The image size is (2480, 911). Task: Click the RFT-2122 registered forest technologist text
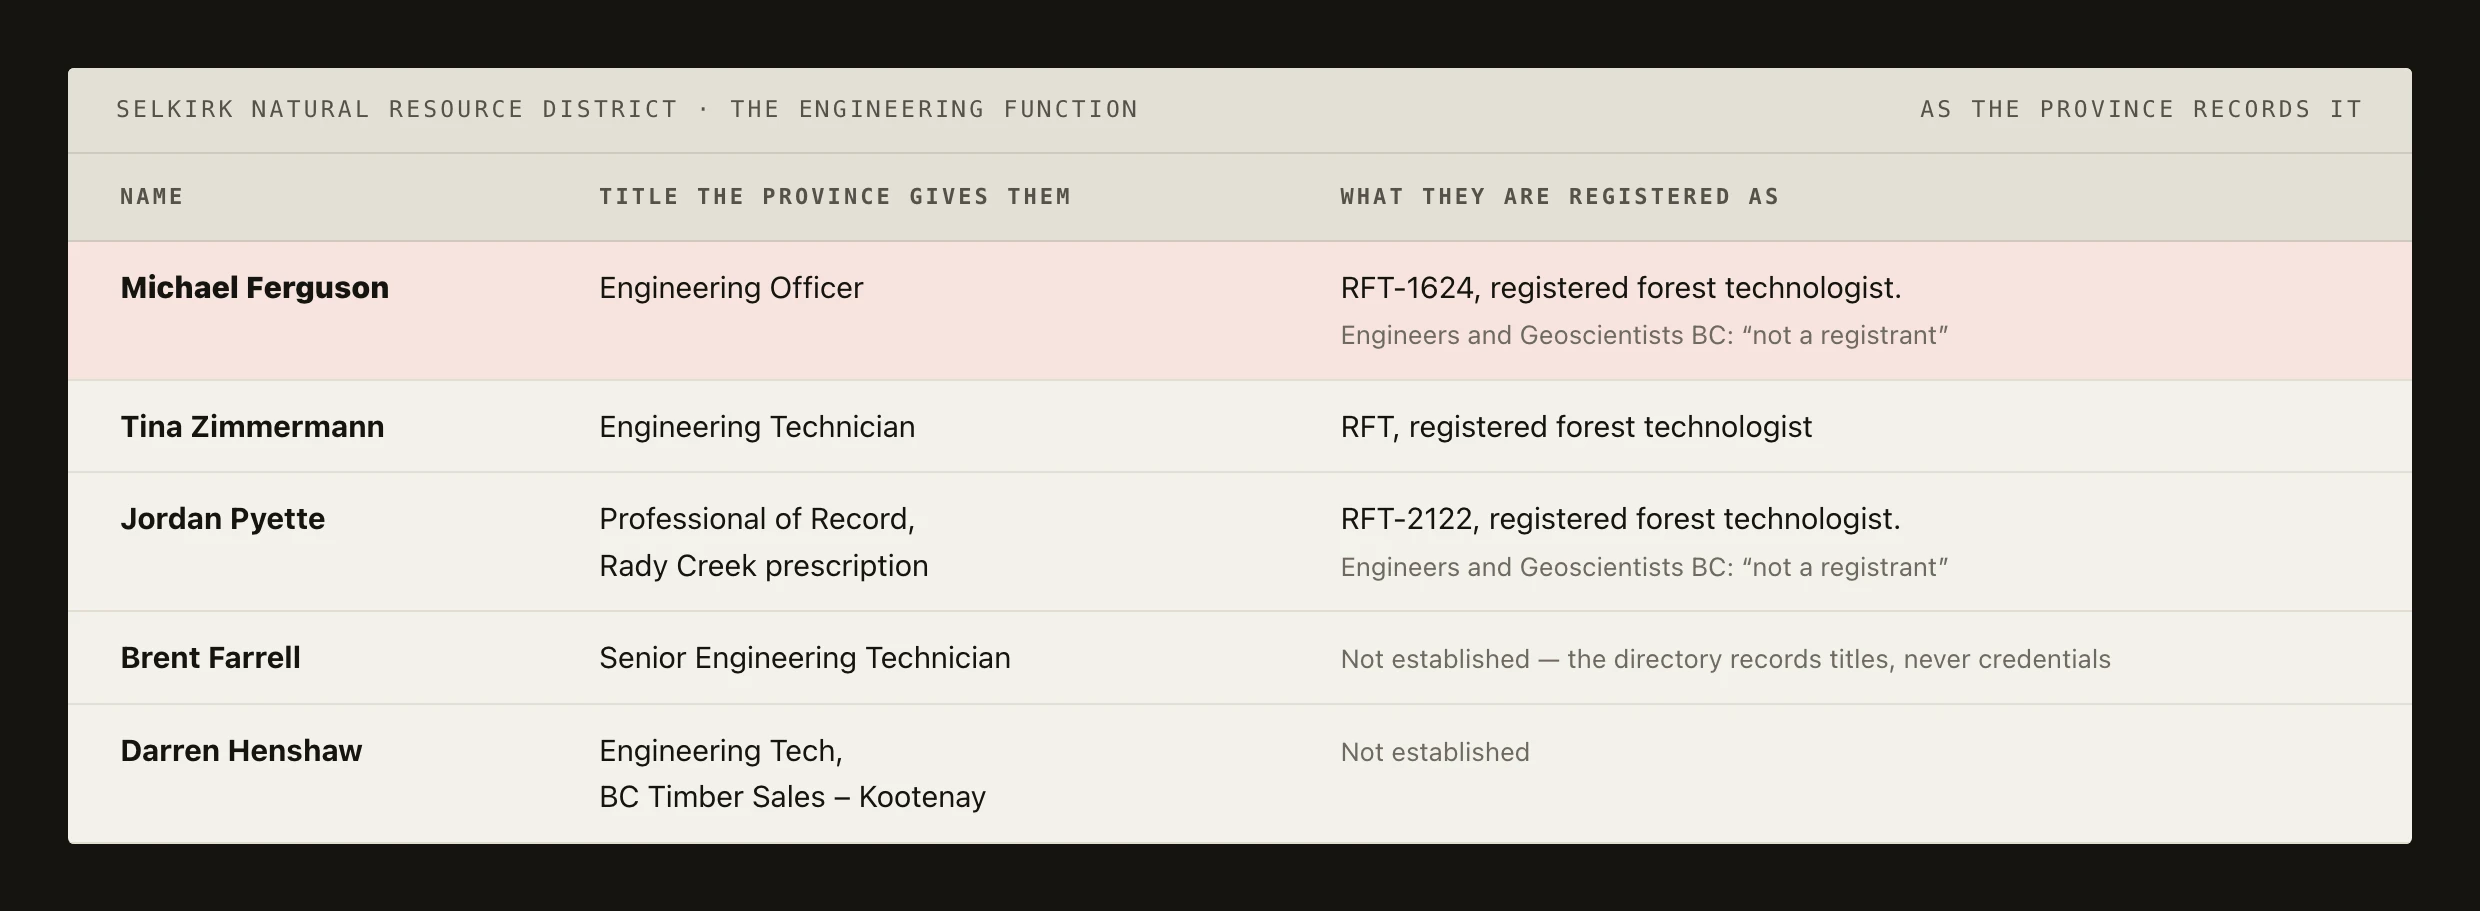pos(1620,519)
